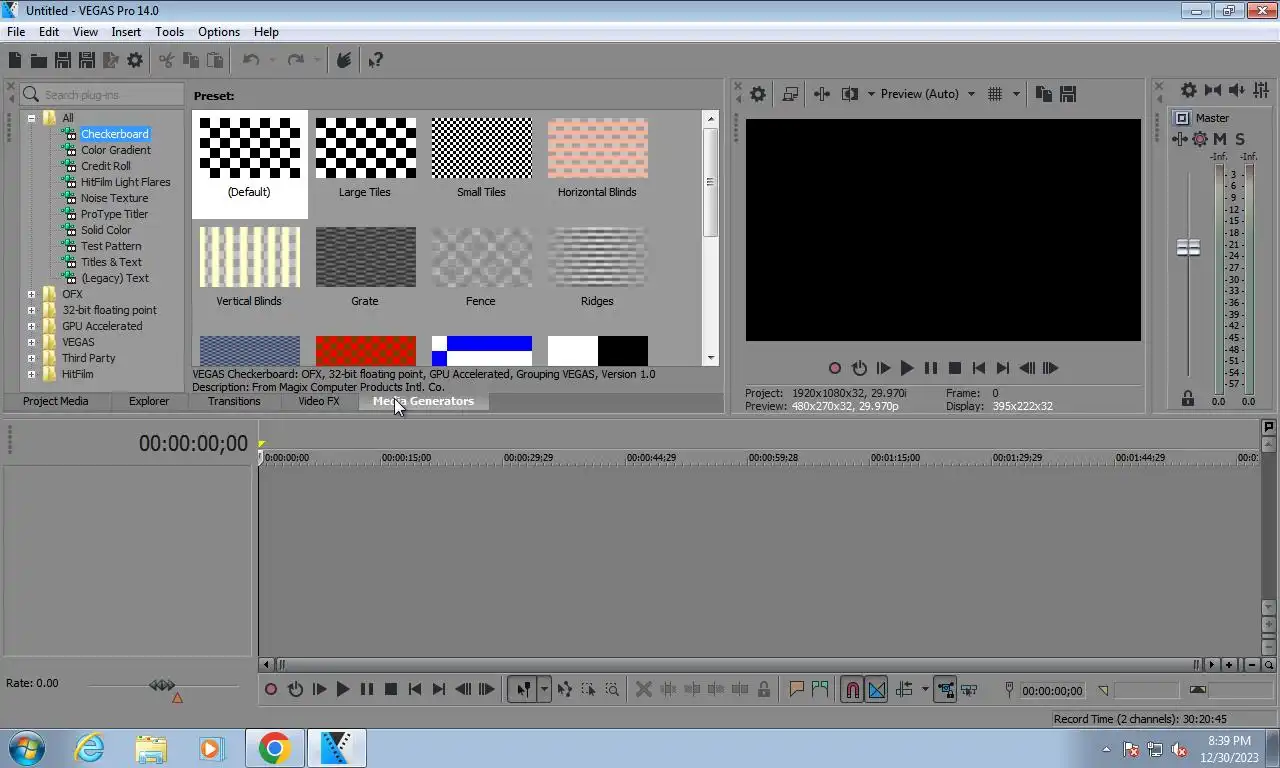
Task: Open Master Bus audio properties gear
Action: click(1188, 90)
